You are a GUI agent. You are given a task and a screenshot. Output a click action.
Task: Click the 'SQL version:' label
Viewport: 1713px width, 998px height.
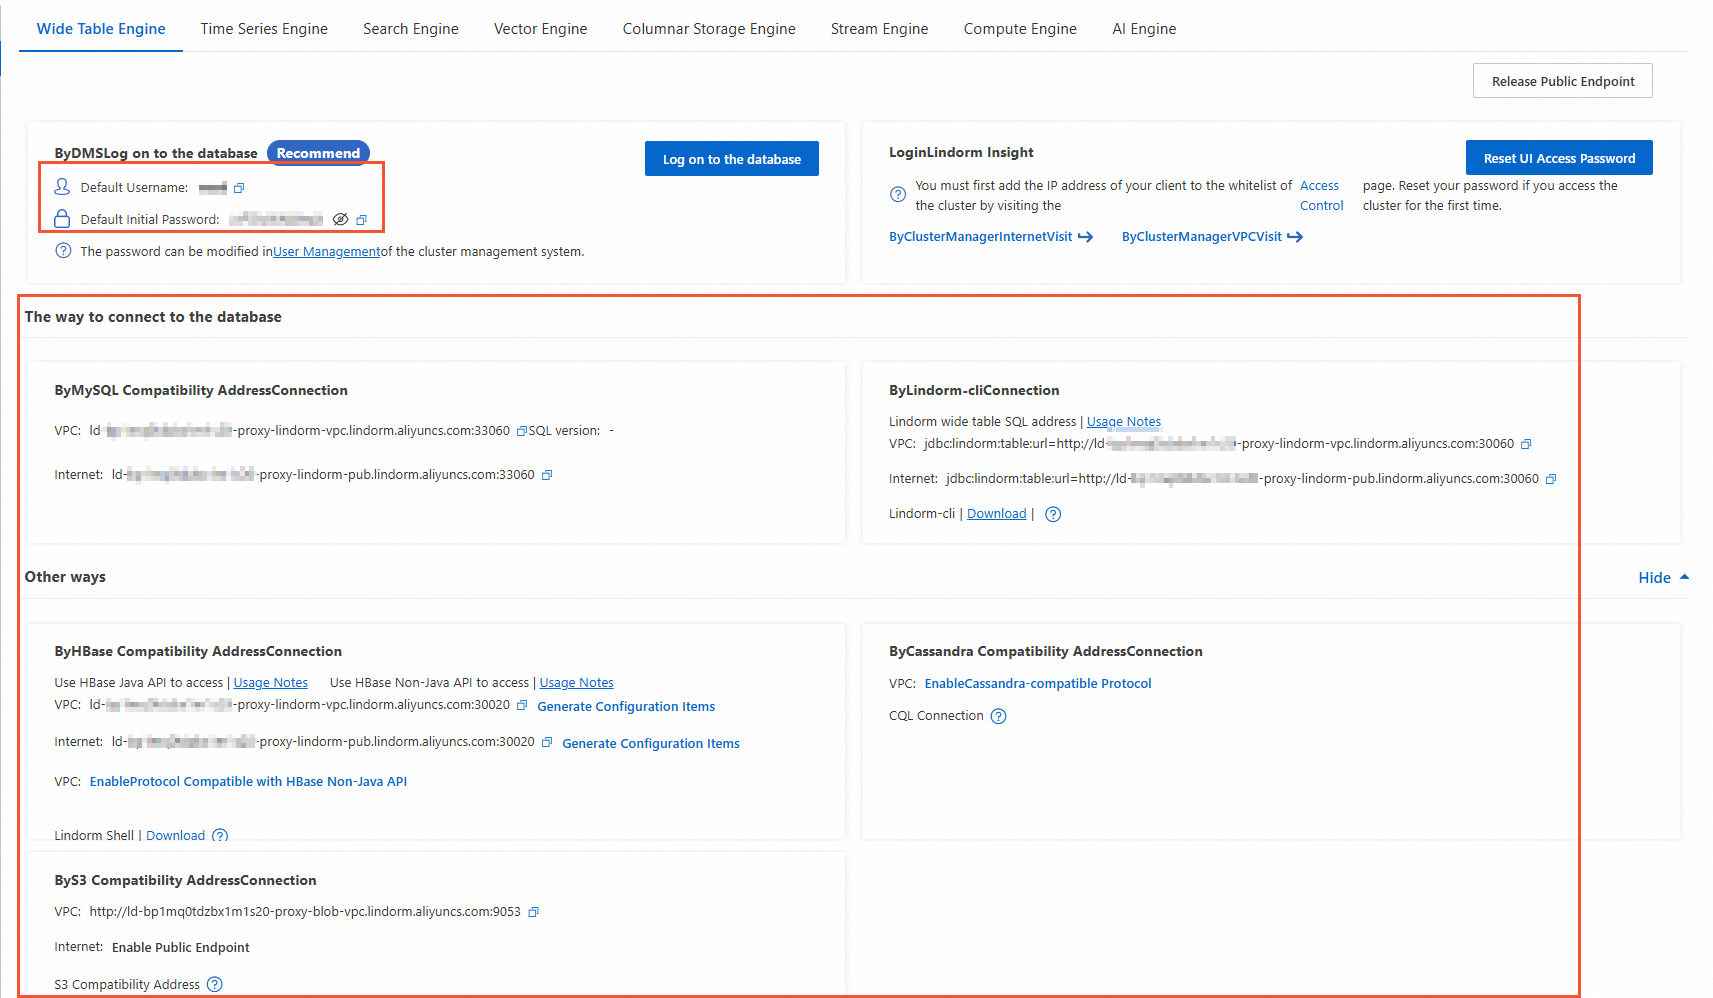(x=565, y=431)
